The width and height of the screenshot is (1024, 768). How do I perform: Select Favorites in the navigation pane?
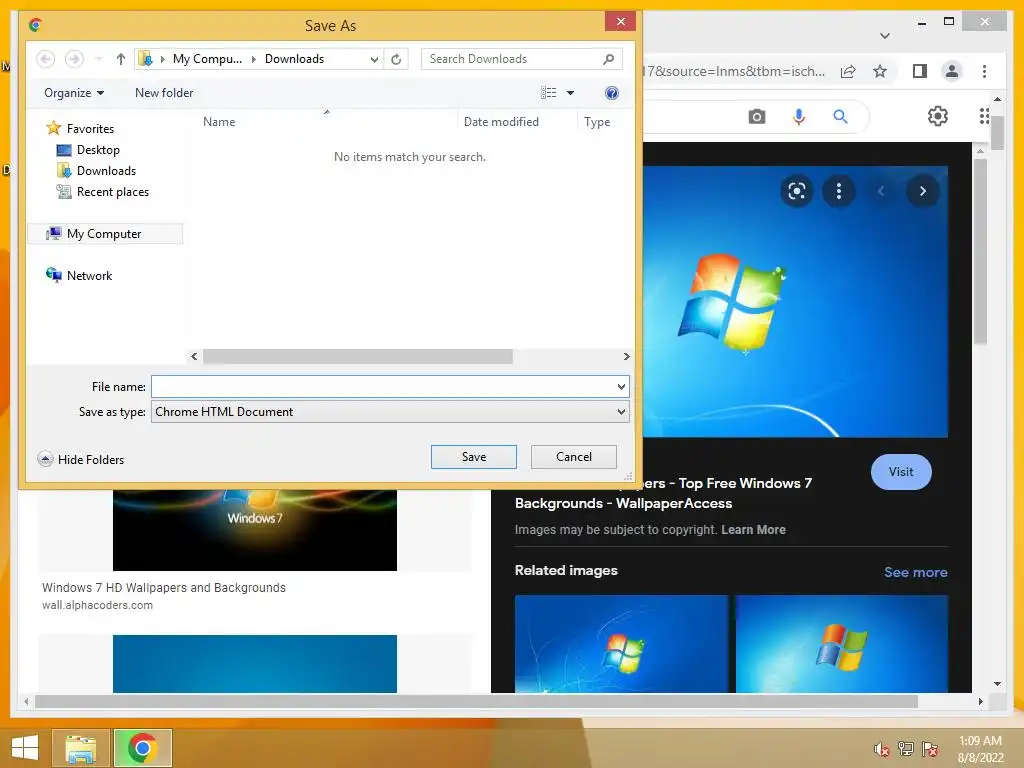90,129
